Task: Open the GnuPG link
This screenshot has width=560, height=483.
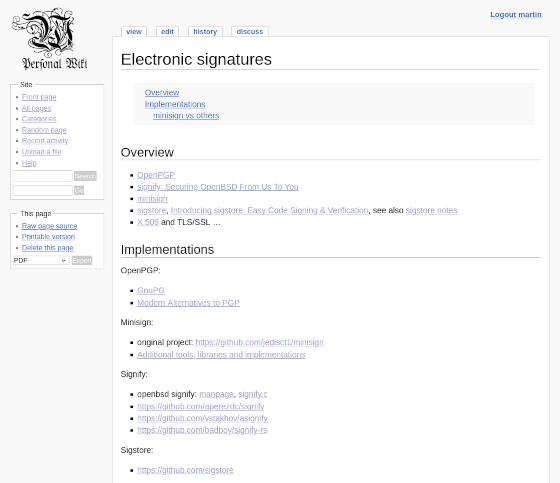Action: point(151,290)
